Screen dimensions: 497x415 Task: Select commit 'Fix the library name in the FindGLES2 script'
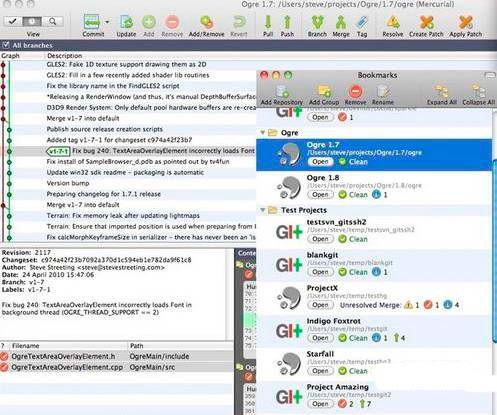[x=128, y=86]
